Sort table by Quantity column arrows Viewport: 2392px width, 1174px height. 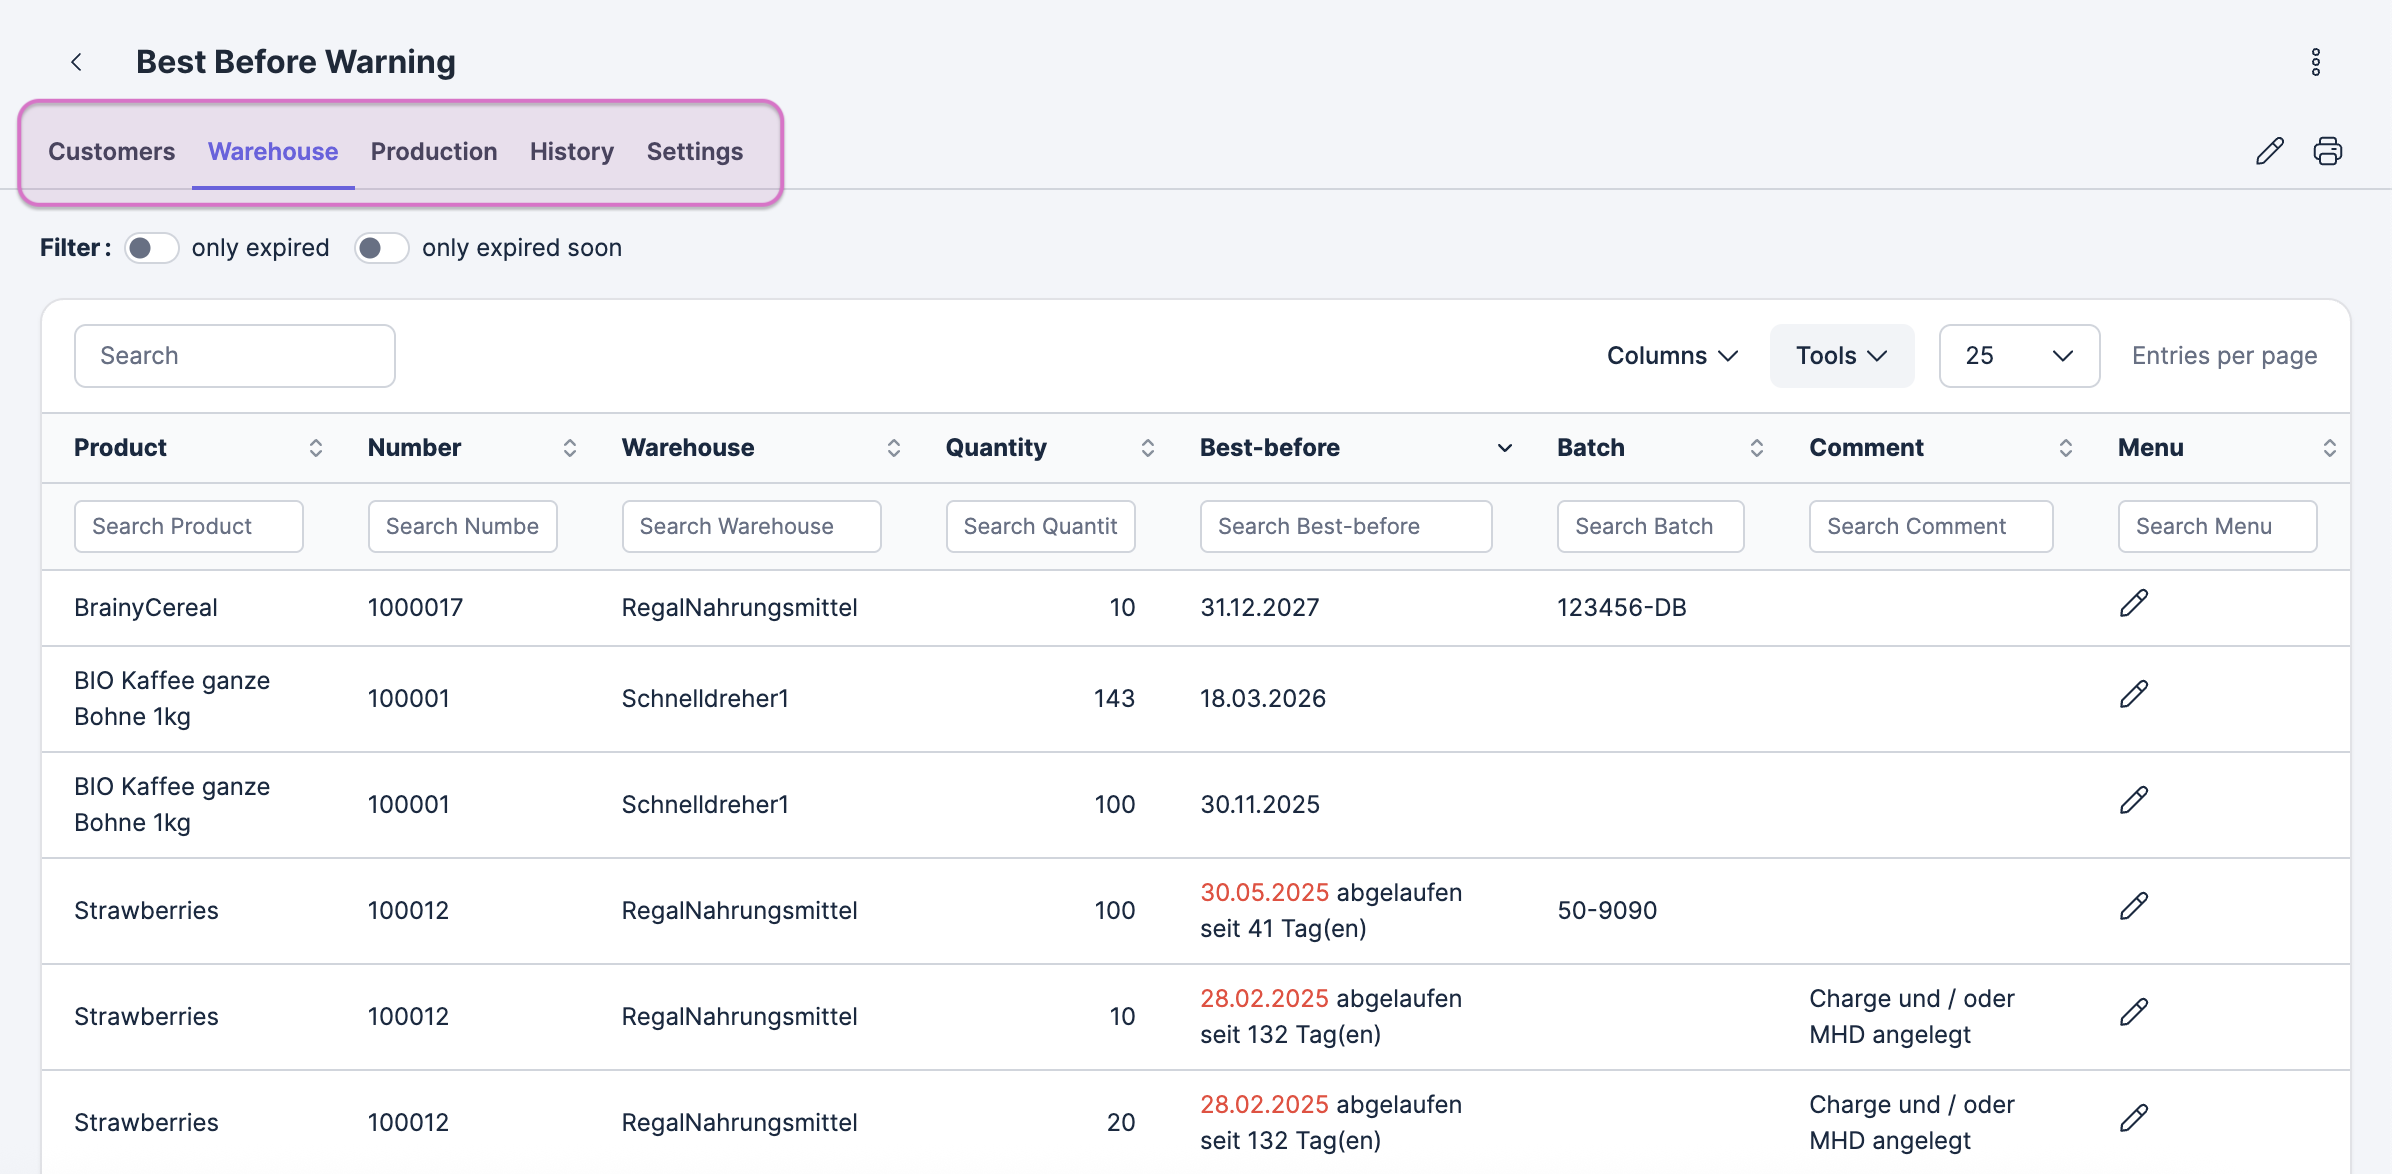point(1147,448)
